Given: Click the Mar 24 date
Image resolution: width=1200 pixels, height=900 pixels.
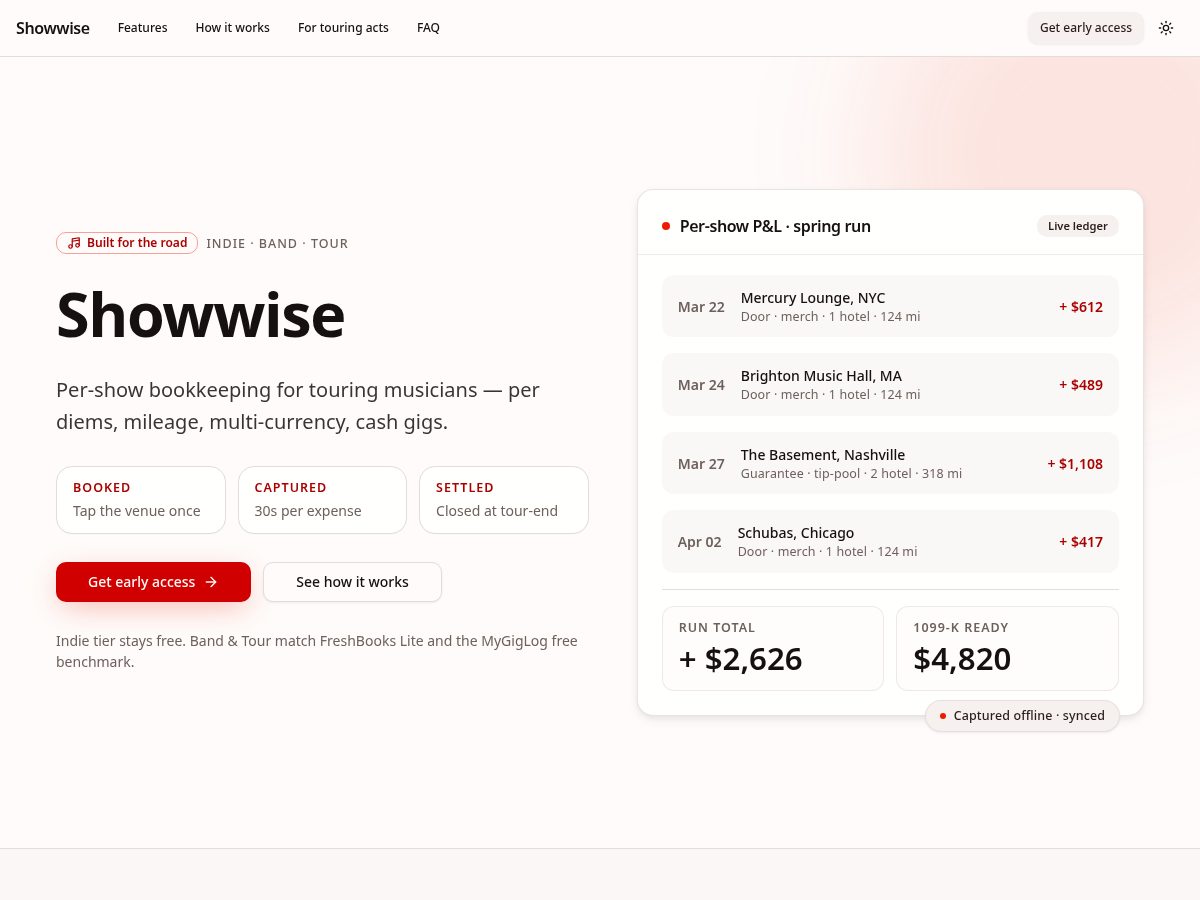Looking at the screenshot, I should pos(701,385).
